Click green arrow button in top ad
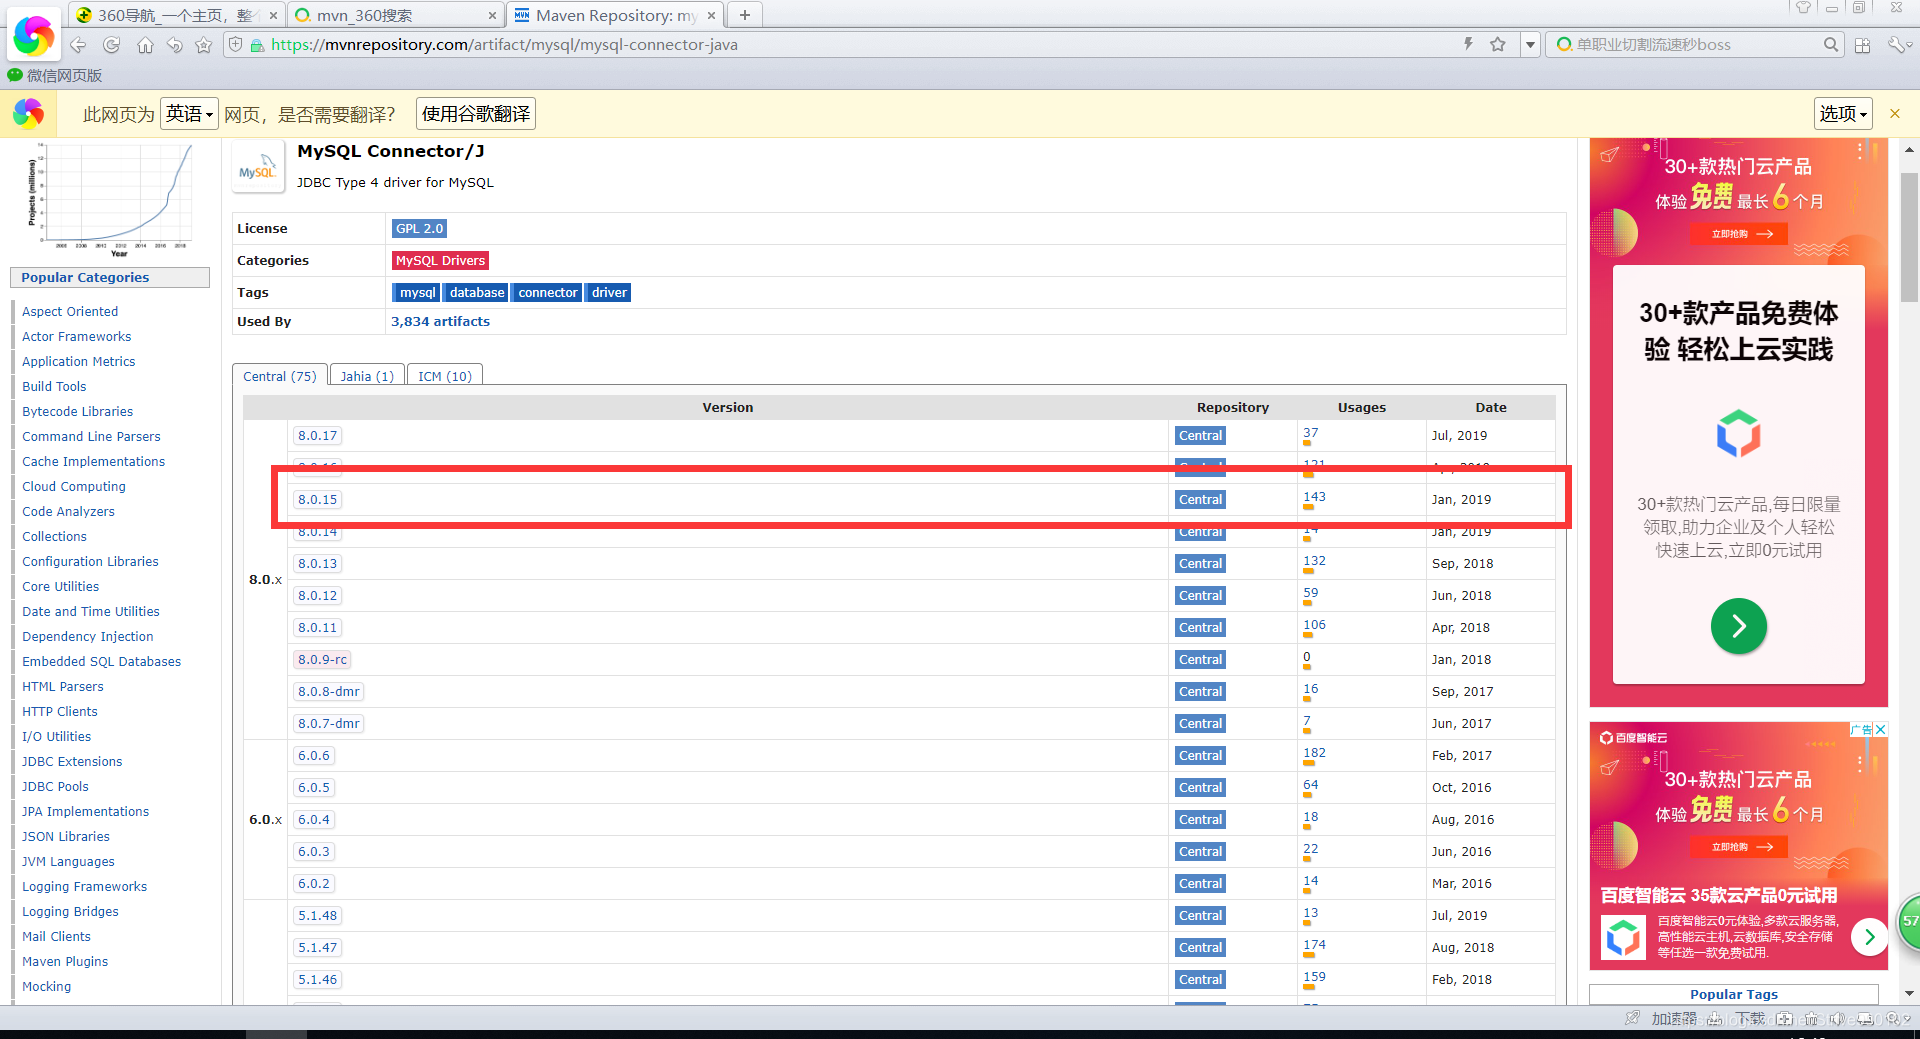1920x1039 pixels. coord(1738,626)
